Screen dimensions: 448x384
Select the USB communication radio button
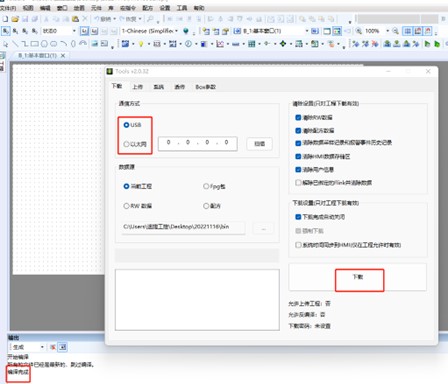tap(126, 125)
